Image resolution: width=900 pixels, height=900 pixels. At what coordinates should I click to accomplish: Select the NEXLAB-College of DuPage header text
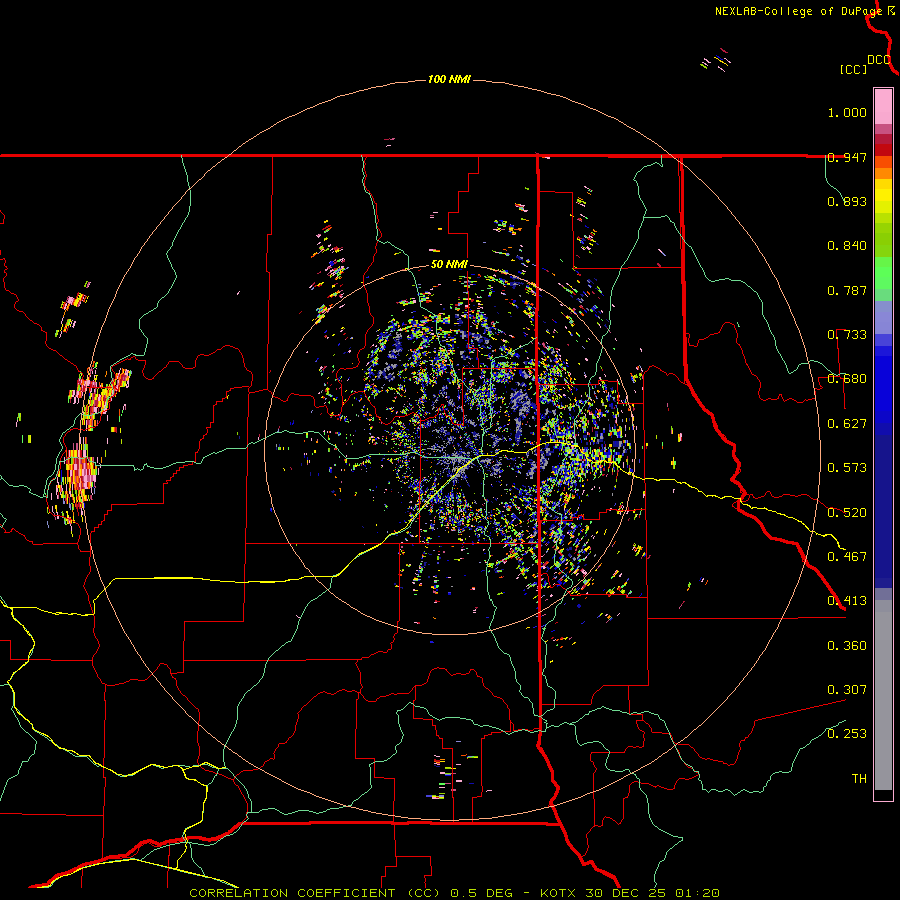[798, 11]
